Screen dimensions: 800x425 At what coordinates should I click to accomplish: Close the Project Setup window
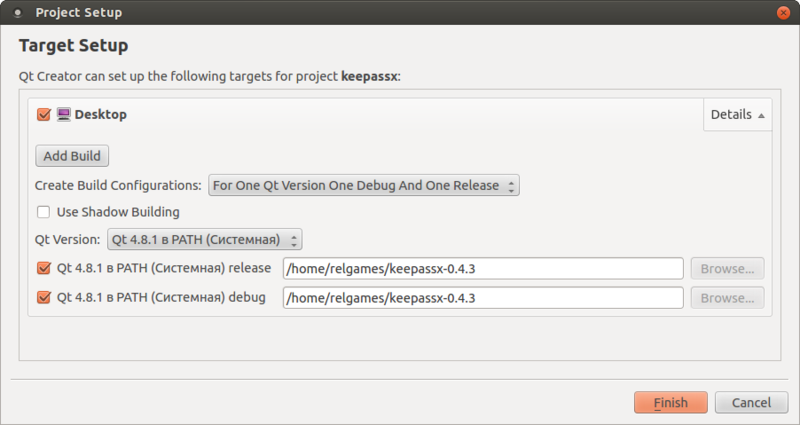(783, 13)
